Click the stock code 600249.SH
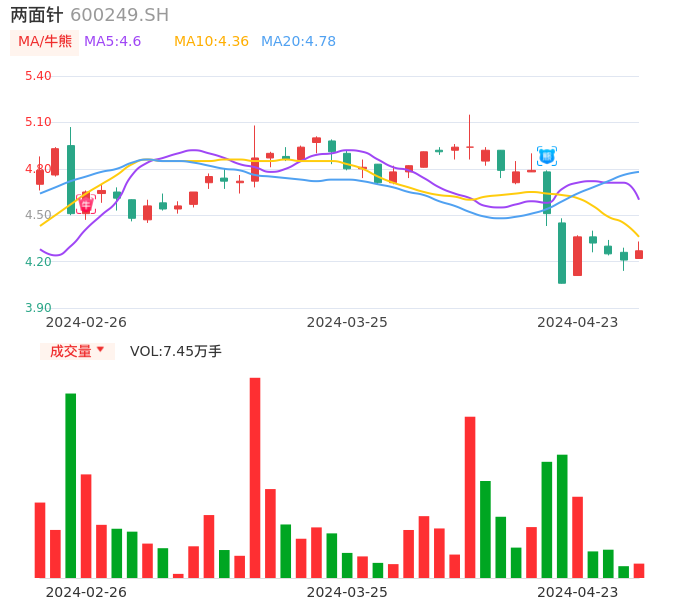Screen dimensions: 686x606 (119, 15)
